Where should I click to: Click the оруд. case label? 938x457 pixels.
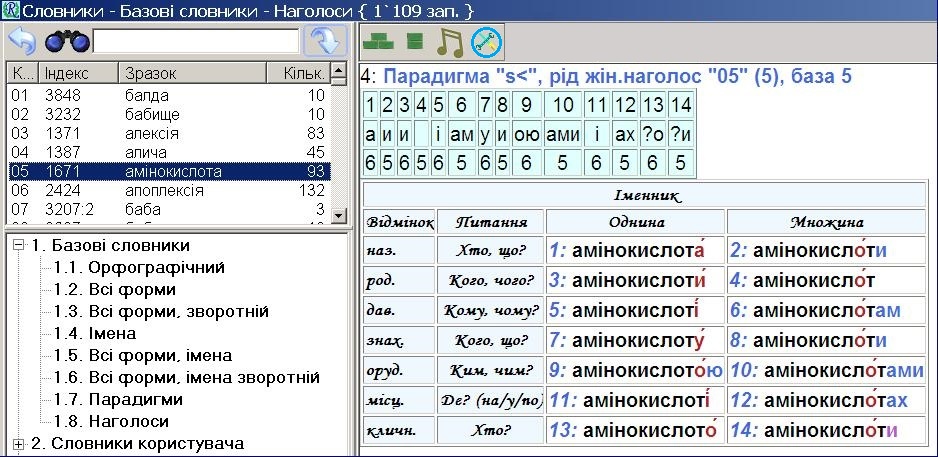click(399, 370)
